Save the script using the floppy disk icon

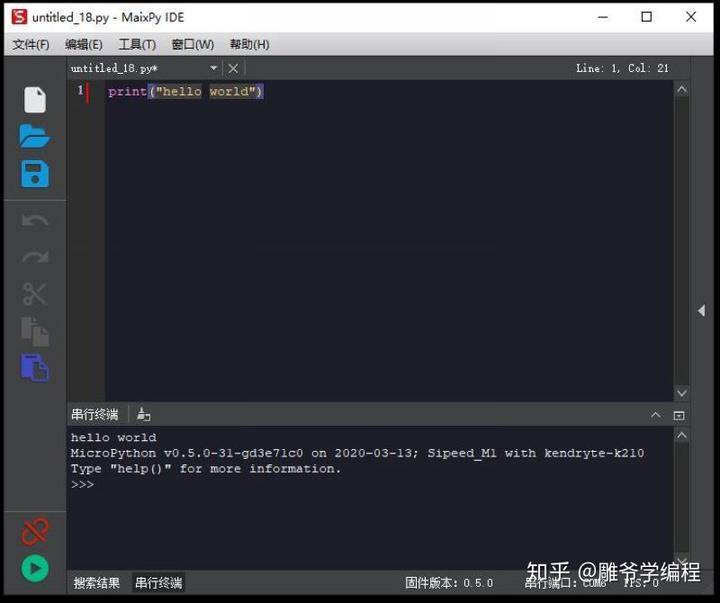[35, 174]
